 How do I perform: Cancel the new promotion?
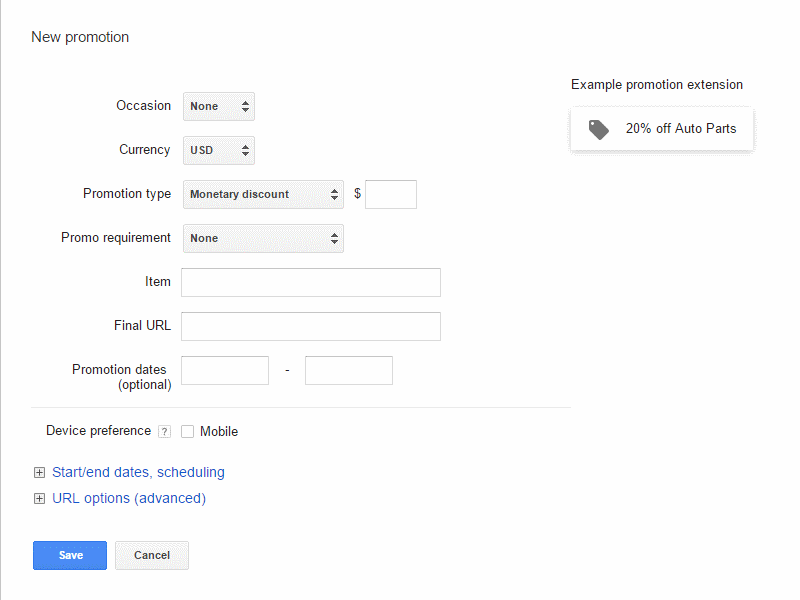pos(152,555)
